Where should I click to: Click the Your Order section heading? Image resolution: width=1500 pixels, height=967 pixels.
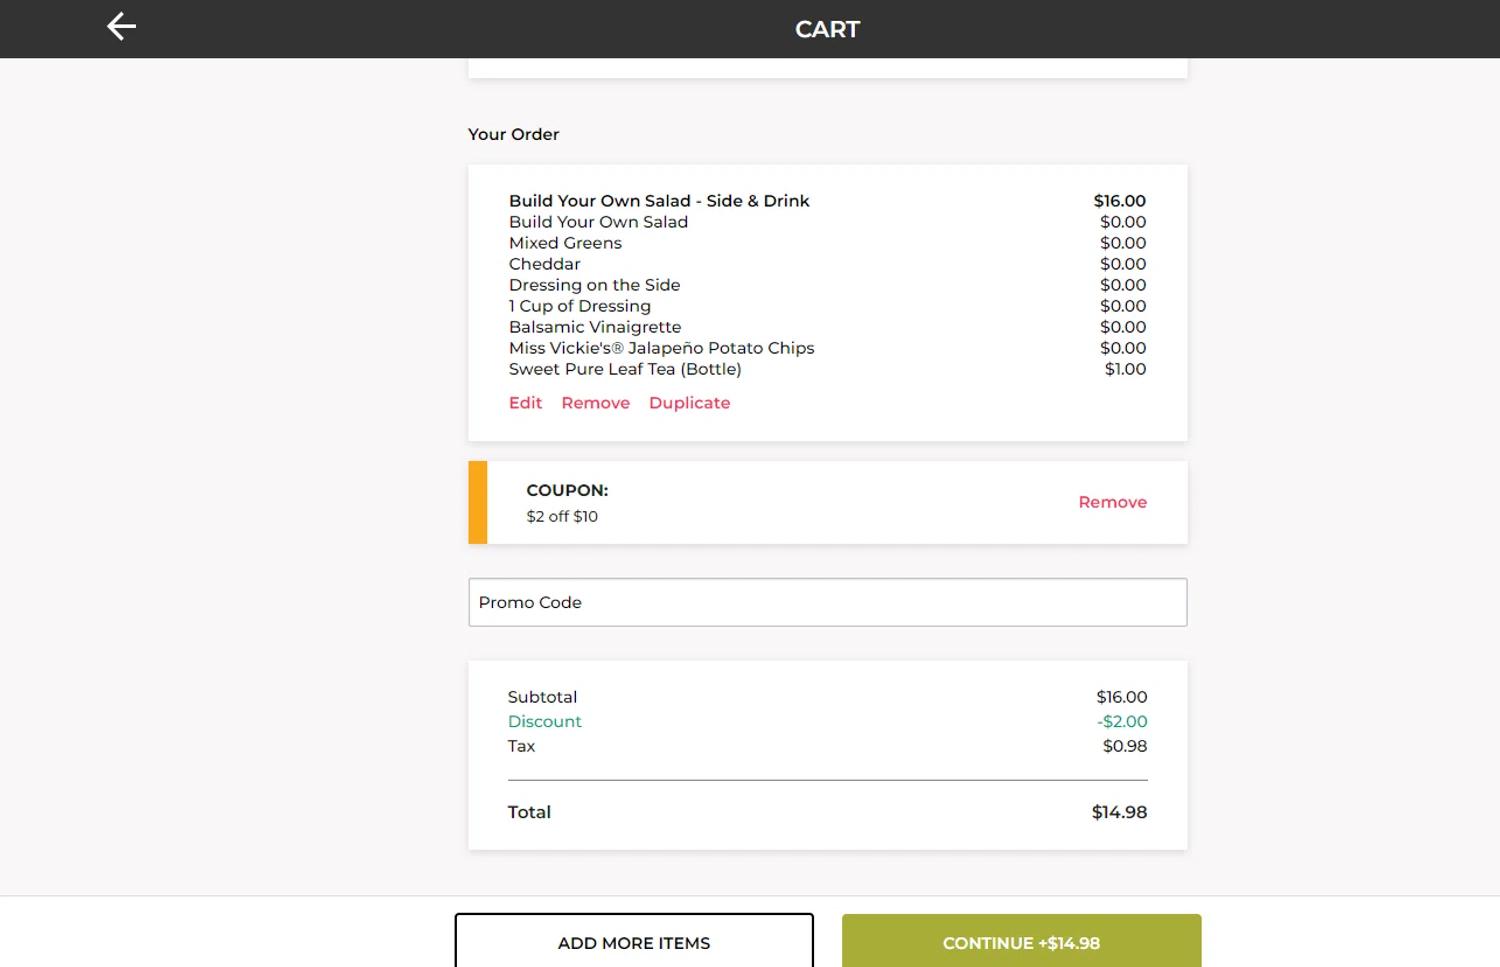(x=513, y=134)
